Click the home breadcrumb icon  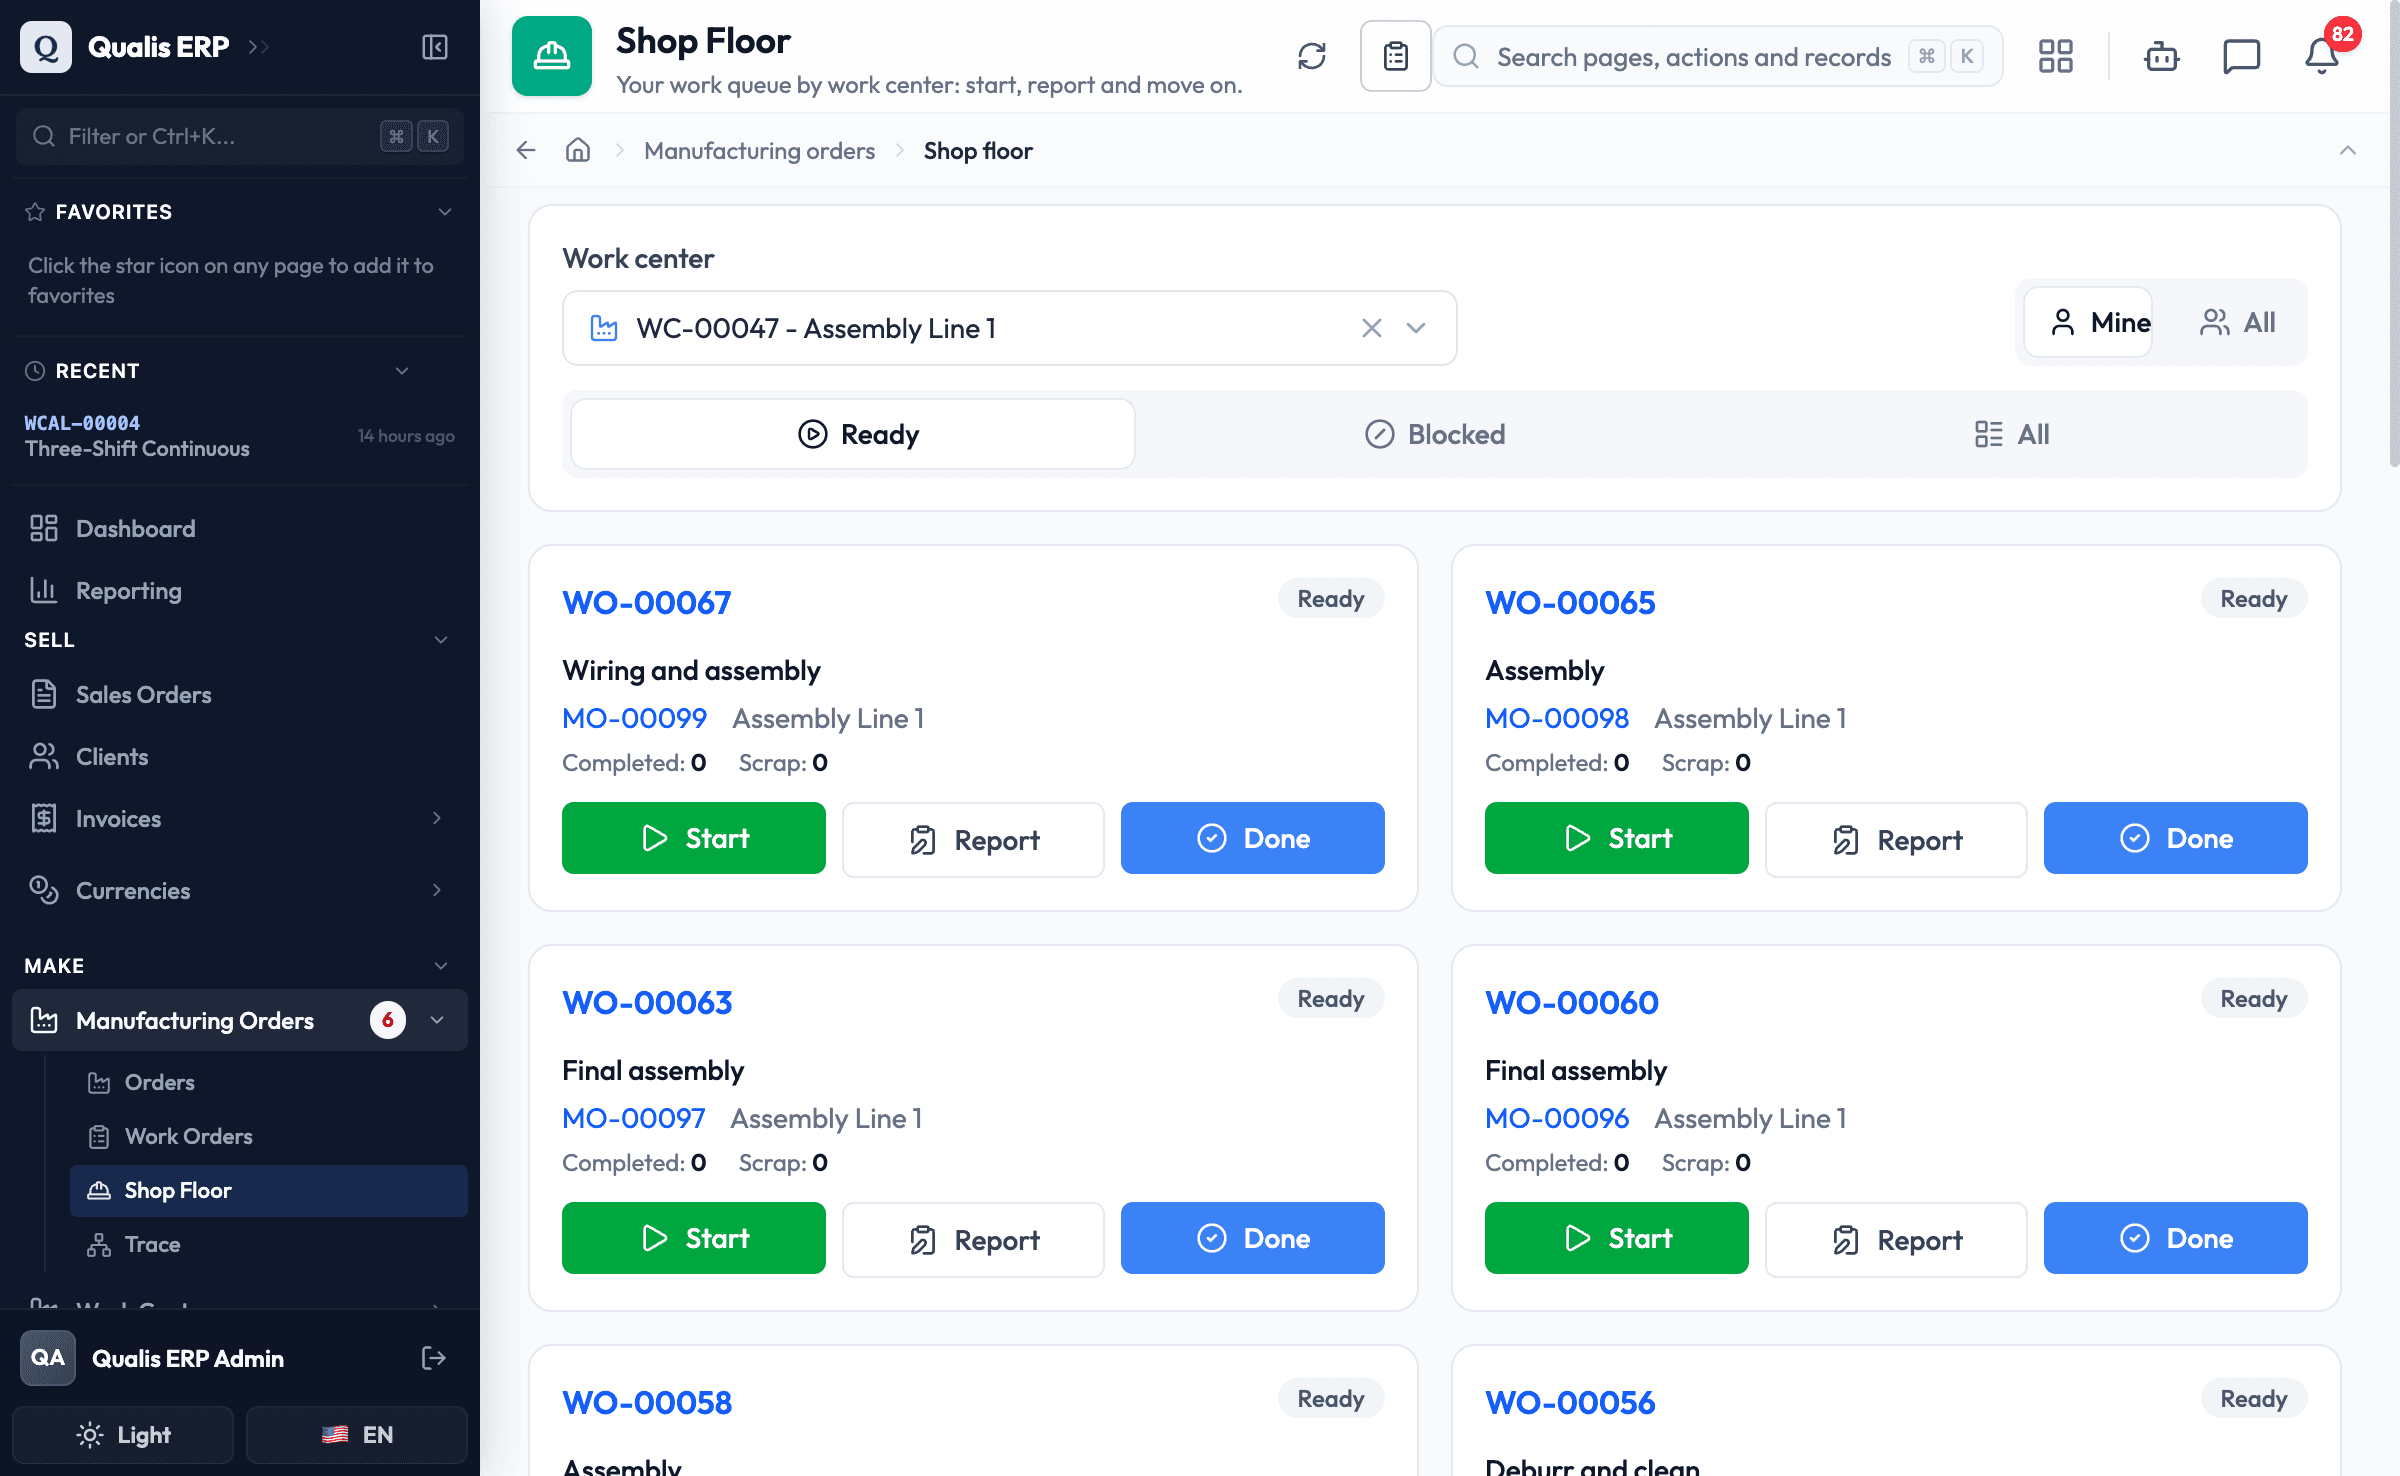point(578,151)
